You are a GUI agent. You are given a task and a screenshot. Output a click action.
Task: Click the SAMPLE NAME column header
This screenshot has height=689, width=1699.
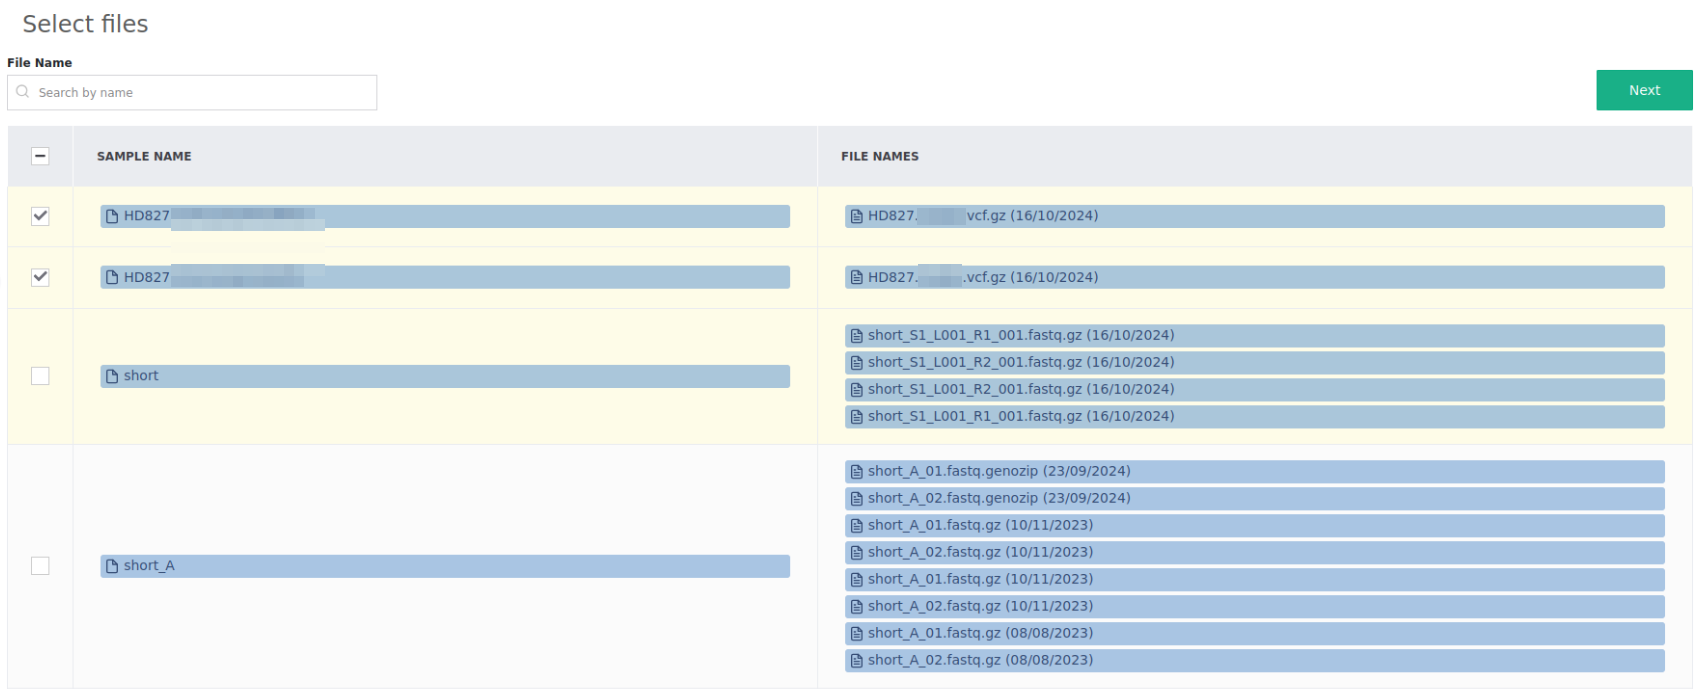click(144, 157)
